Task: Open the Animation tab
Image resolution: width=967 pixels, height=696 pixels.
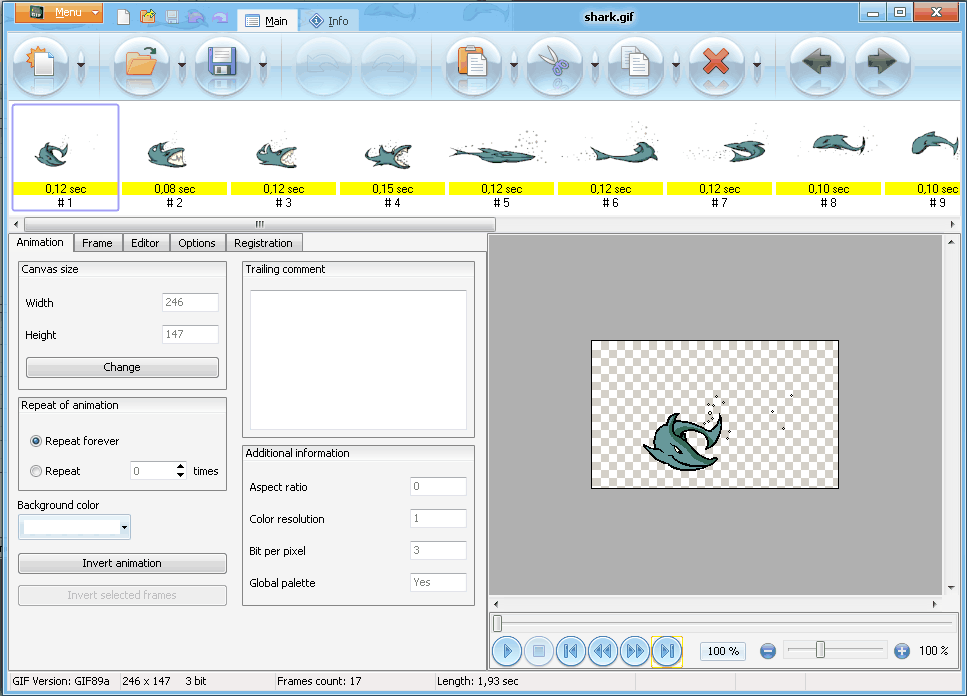Action: click(x=40, y=242)
